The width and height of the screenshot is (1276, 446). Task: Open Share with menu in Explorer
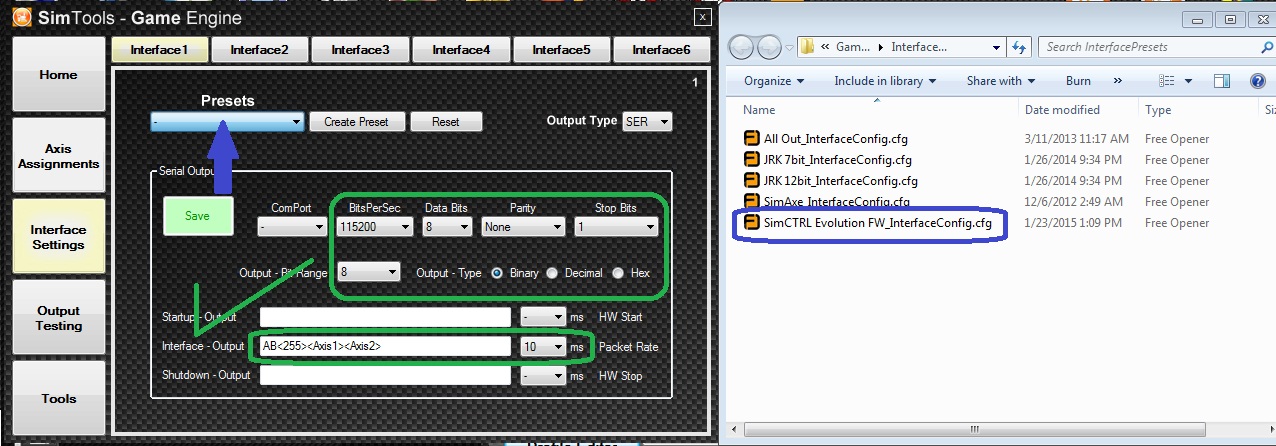tap(1000, 81)
